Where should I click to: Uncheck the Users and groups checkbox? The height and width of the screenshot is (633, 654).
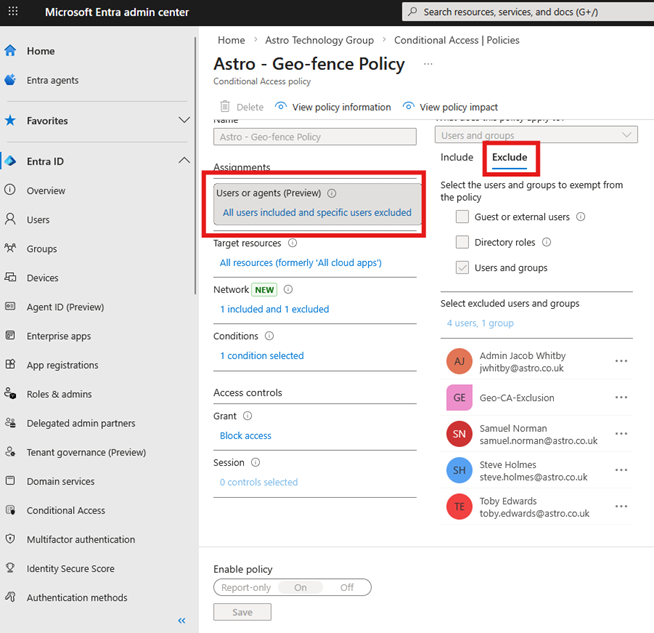[462, 268]
